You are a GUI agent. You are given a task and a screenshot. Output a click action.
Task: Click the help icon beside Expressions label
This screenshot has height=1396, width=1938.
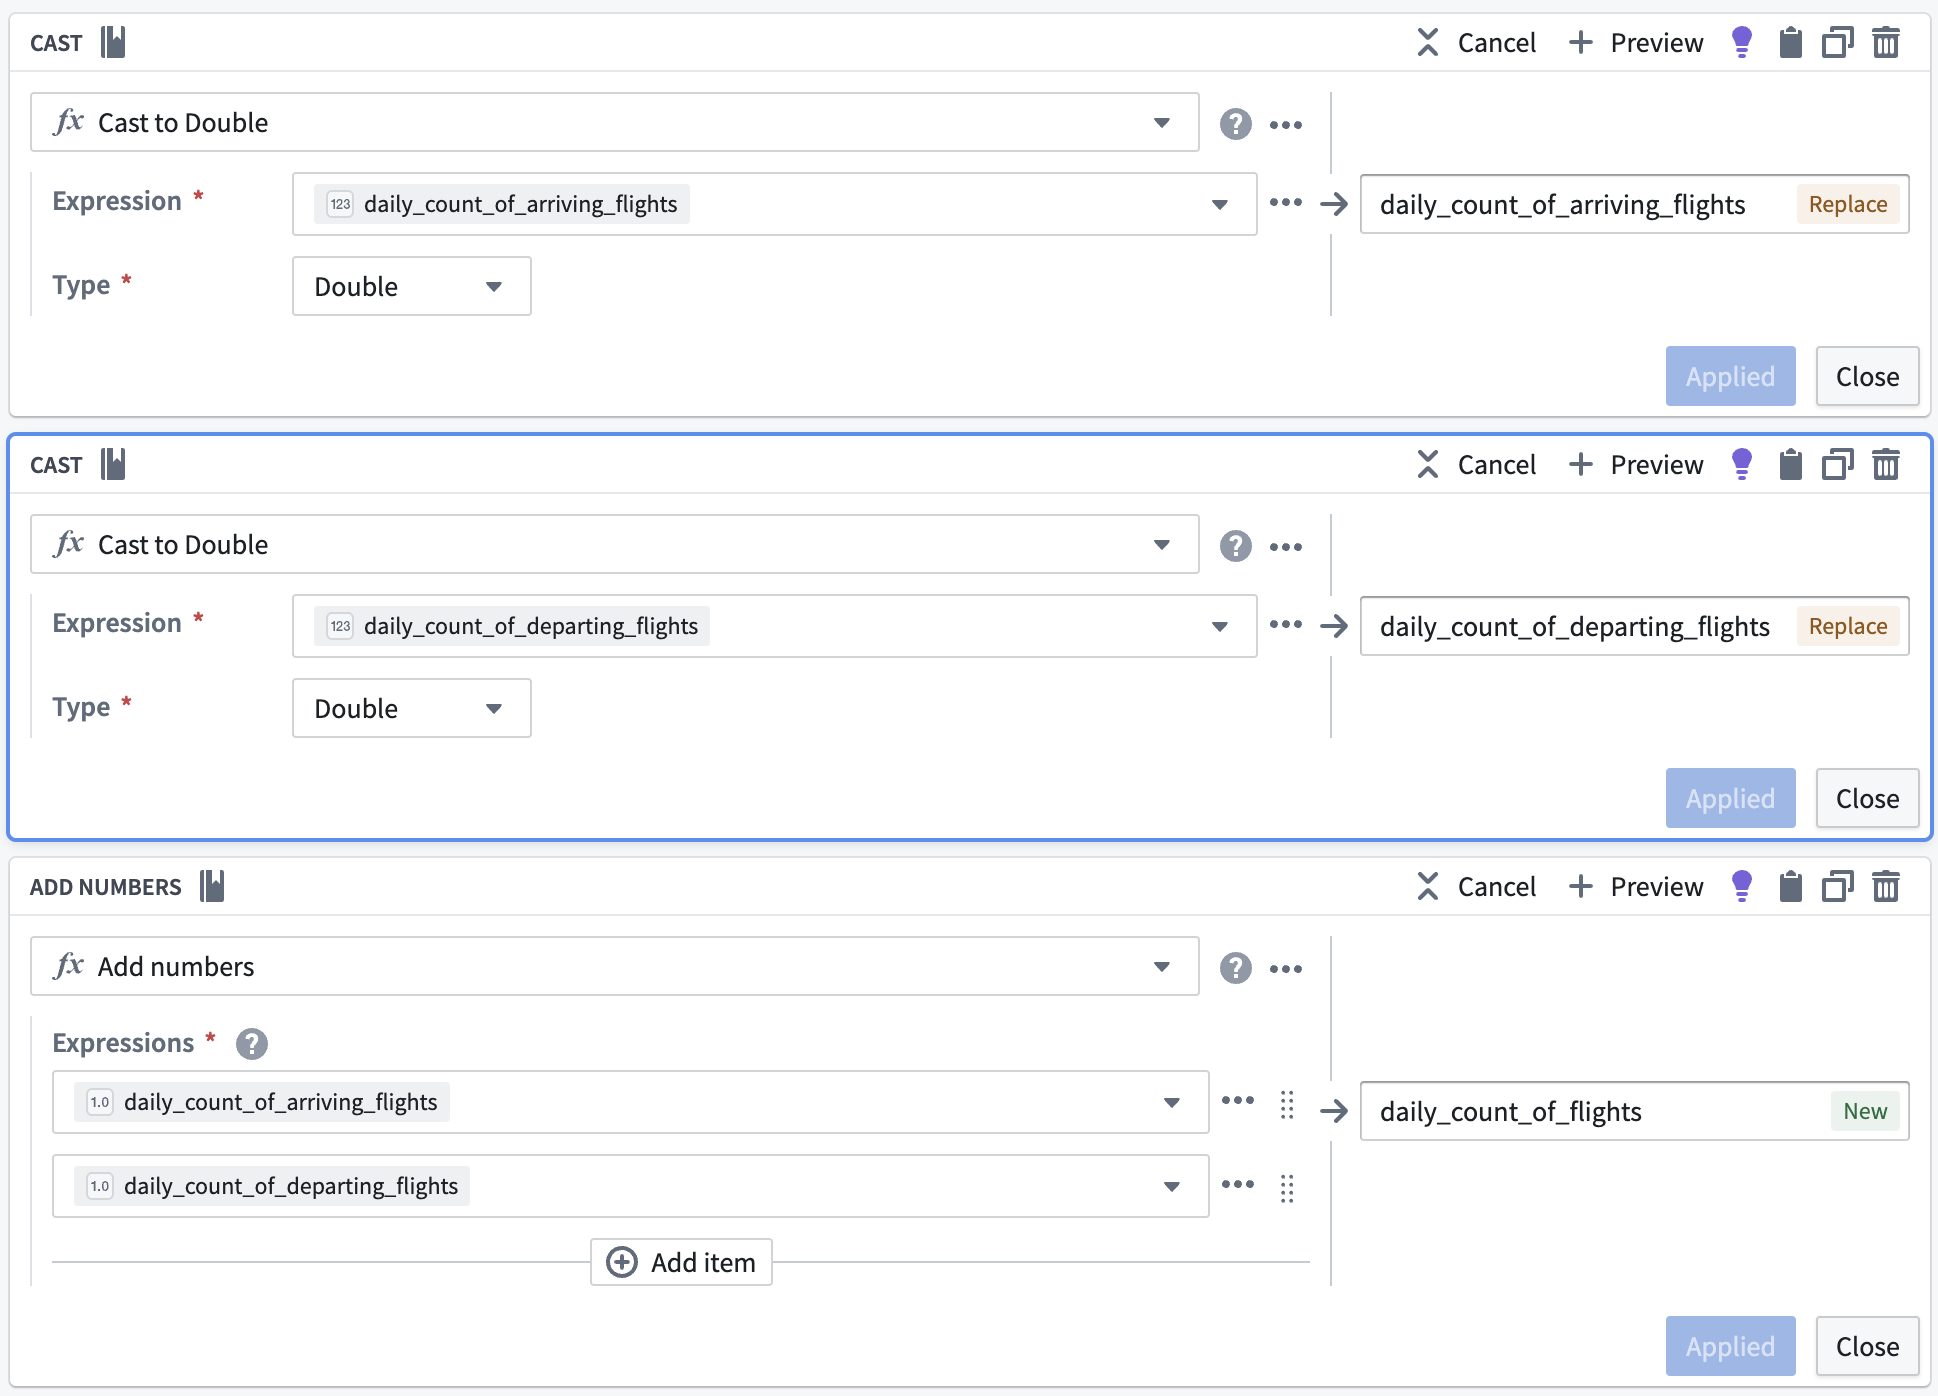[x=251, y=1044]
